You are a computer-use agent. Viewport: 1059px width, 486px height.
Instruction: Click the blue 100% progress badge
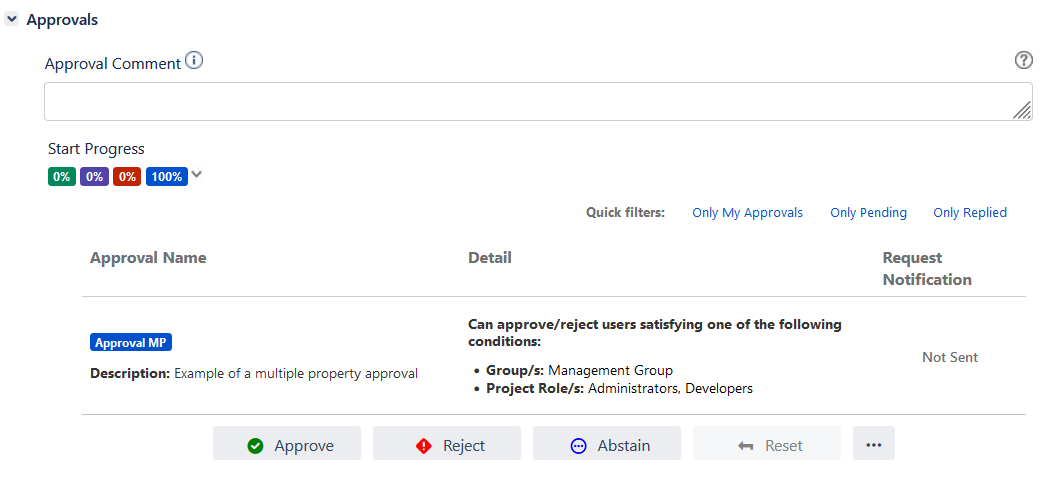(x=166, y=177)
